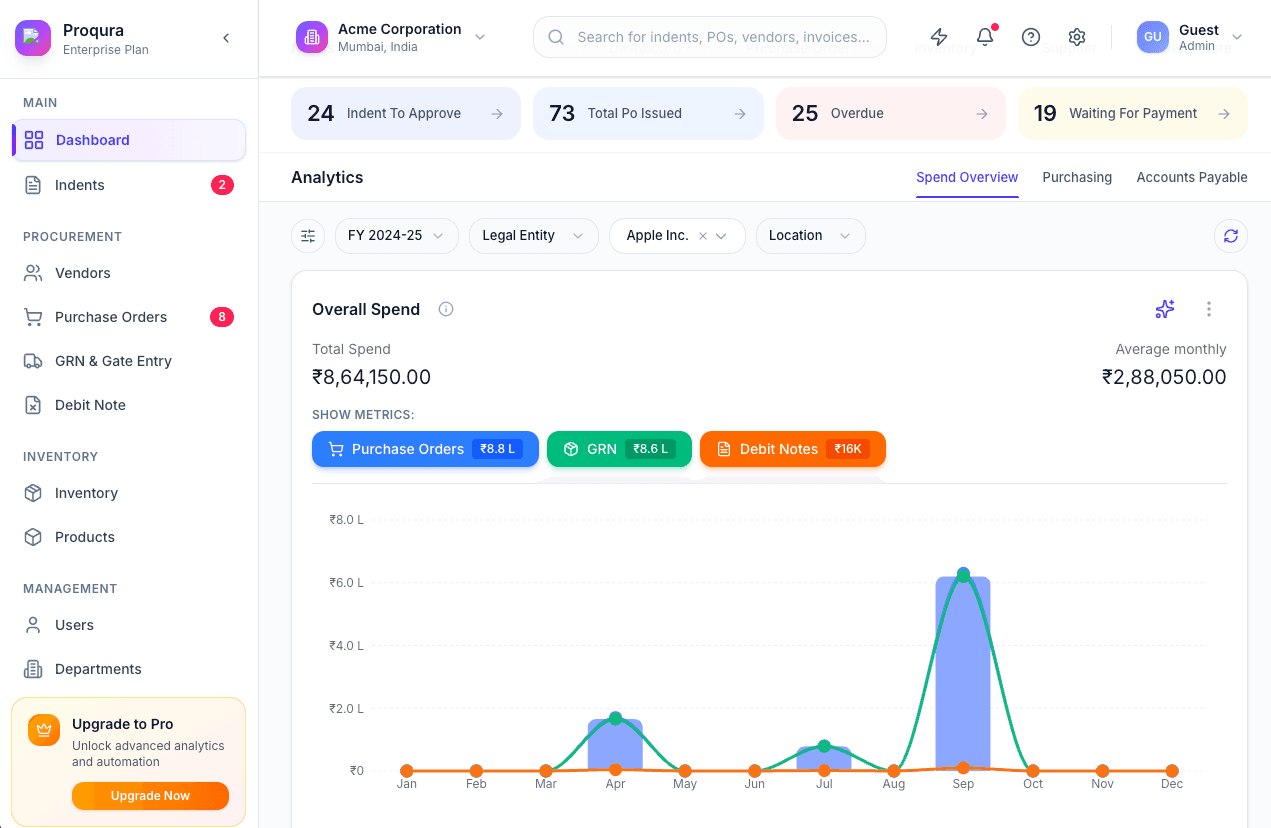Expand the Legal Entity filter
Viewport: 1271px width, 828px height.
coord(533,235)
